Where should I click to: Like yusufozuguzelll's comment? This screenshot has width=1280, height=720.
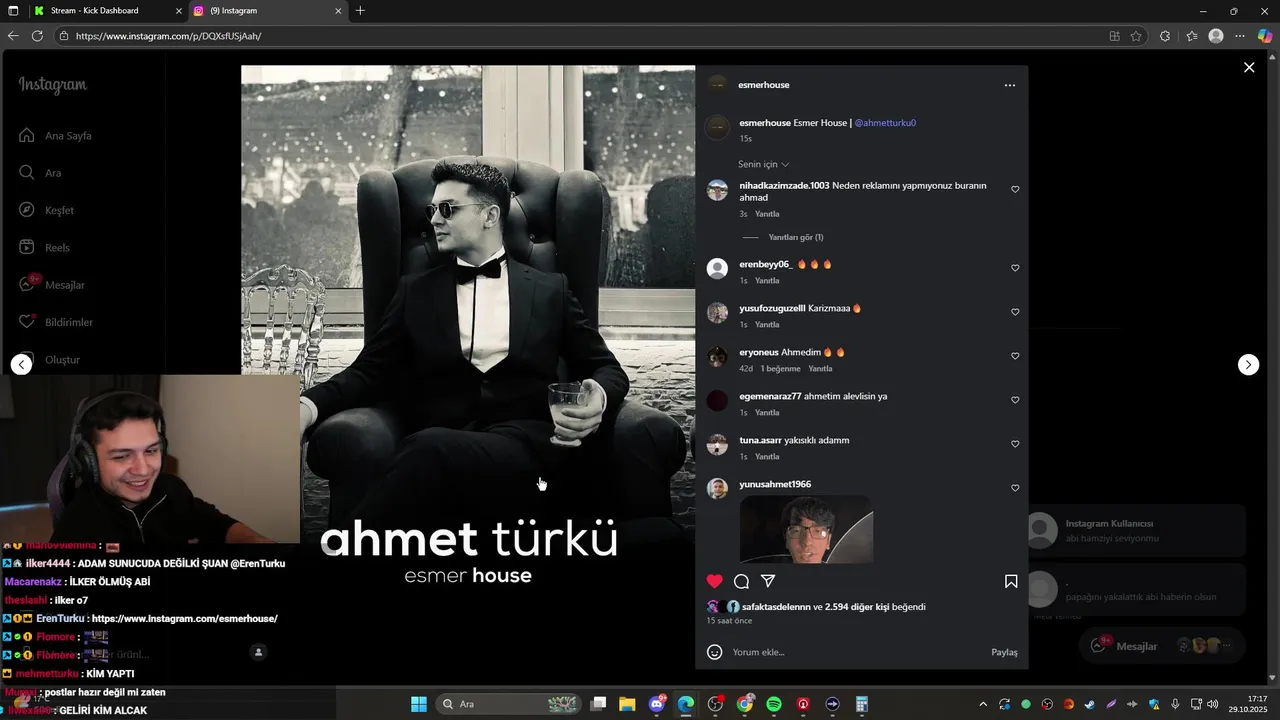tap(1015, 312)
